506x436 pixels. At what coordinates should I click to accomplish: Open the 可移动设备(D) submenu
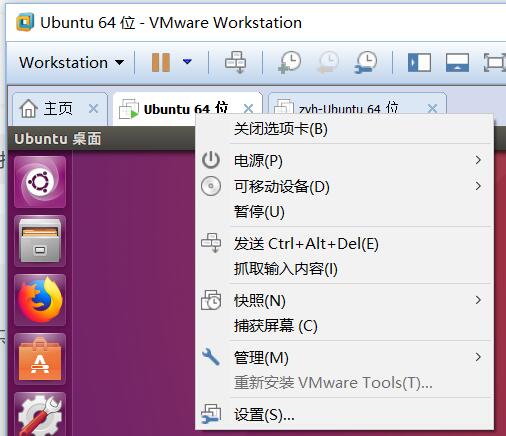[344, 186]
